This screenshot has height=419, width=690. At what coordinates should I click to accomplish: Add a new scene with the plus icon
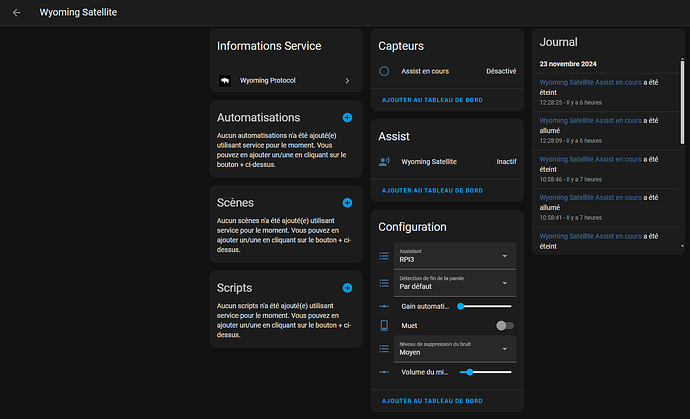pyautogui.click(x=347, y=202)
